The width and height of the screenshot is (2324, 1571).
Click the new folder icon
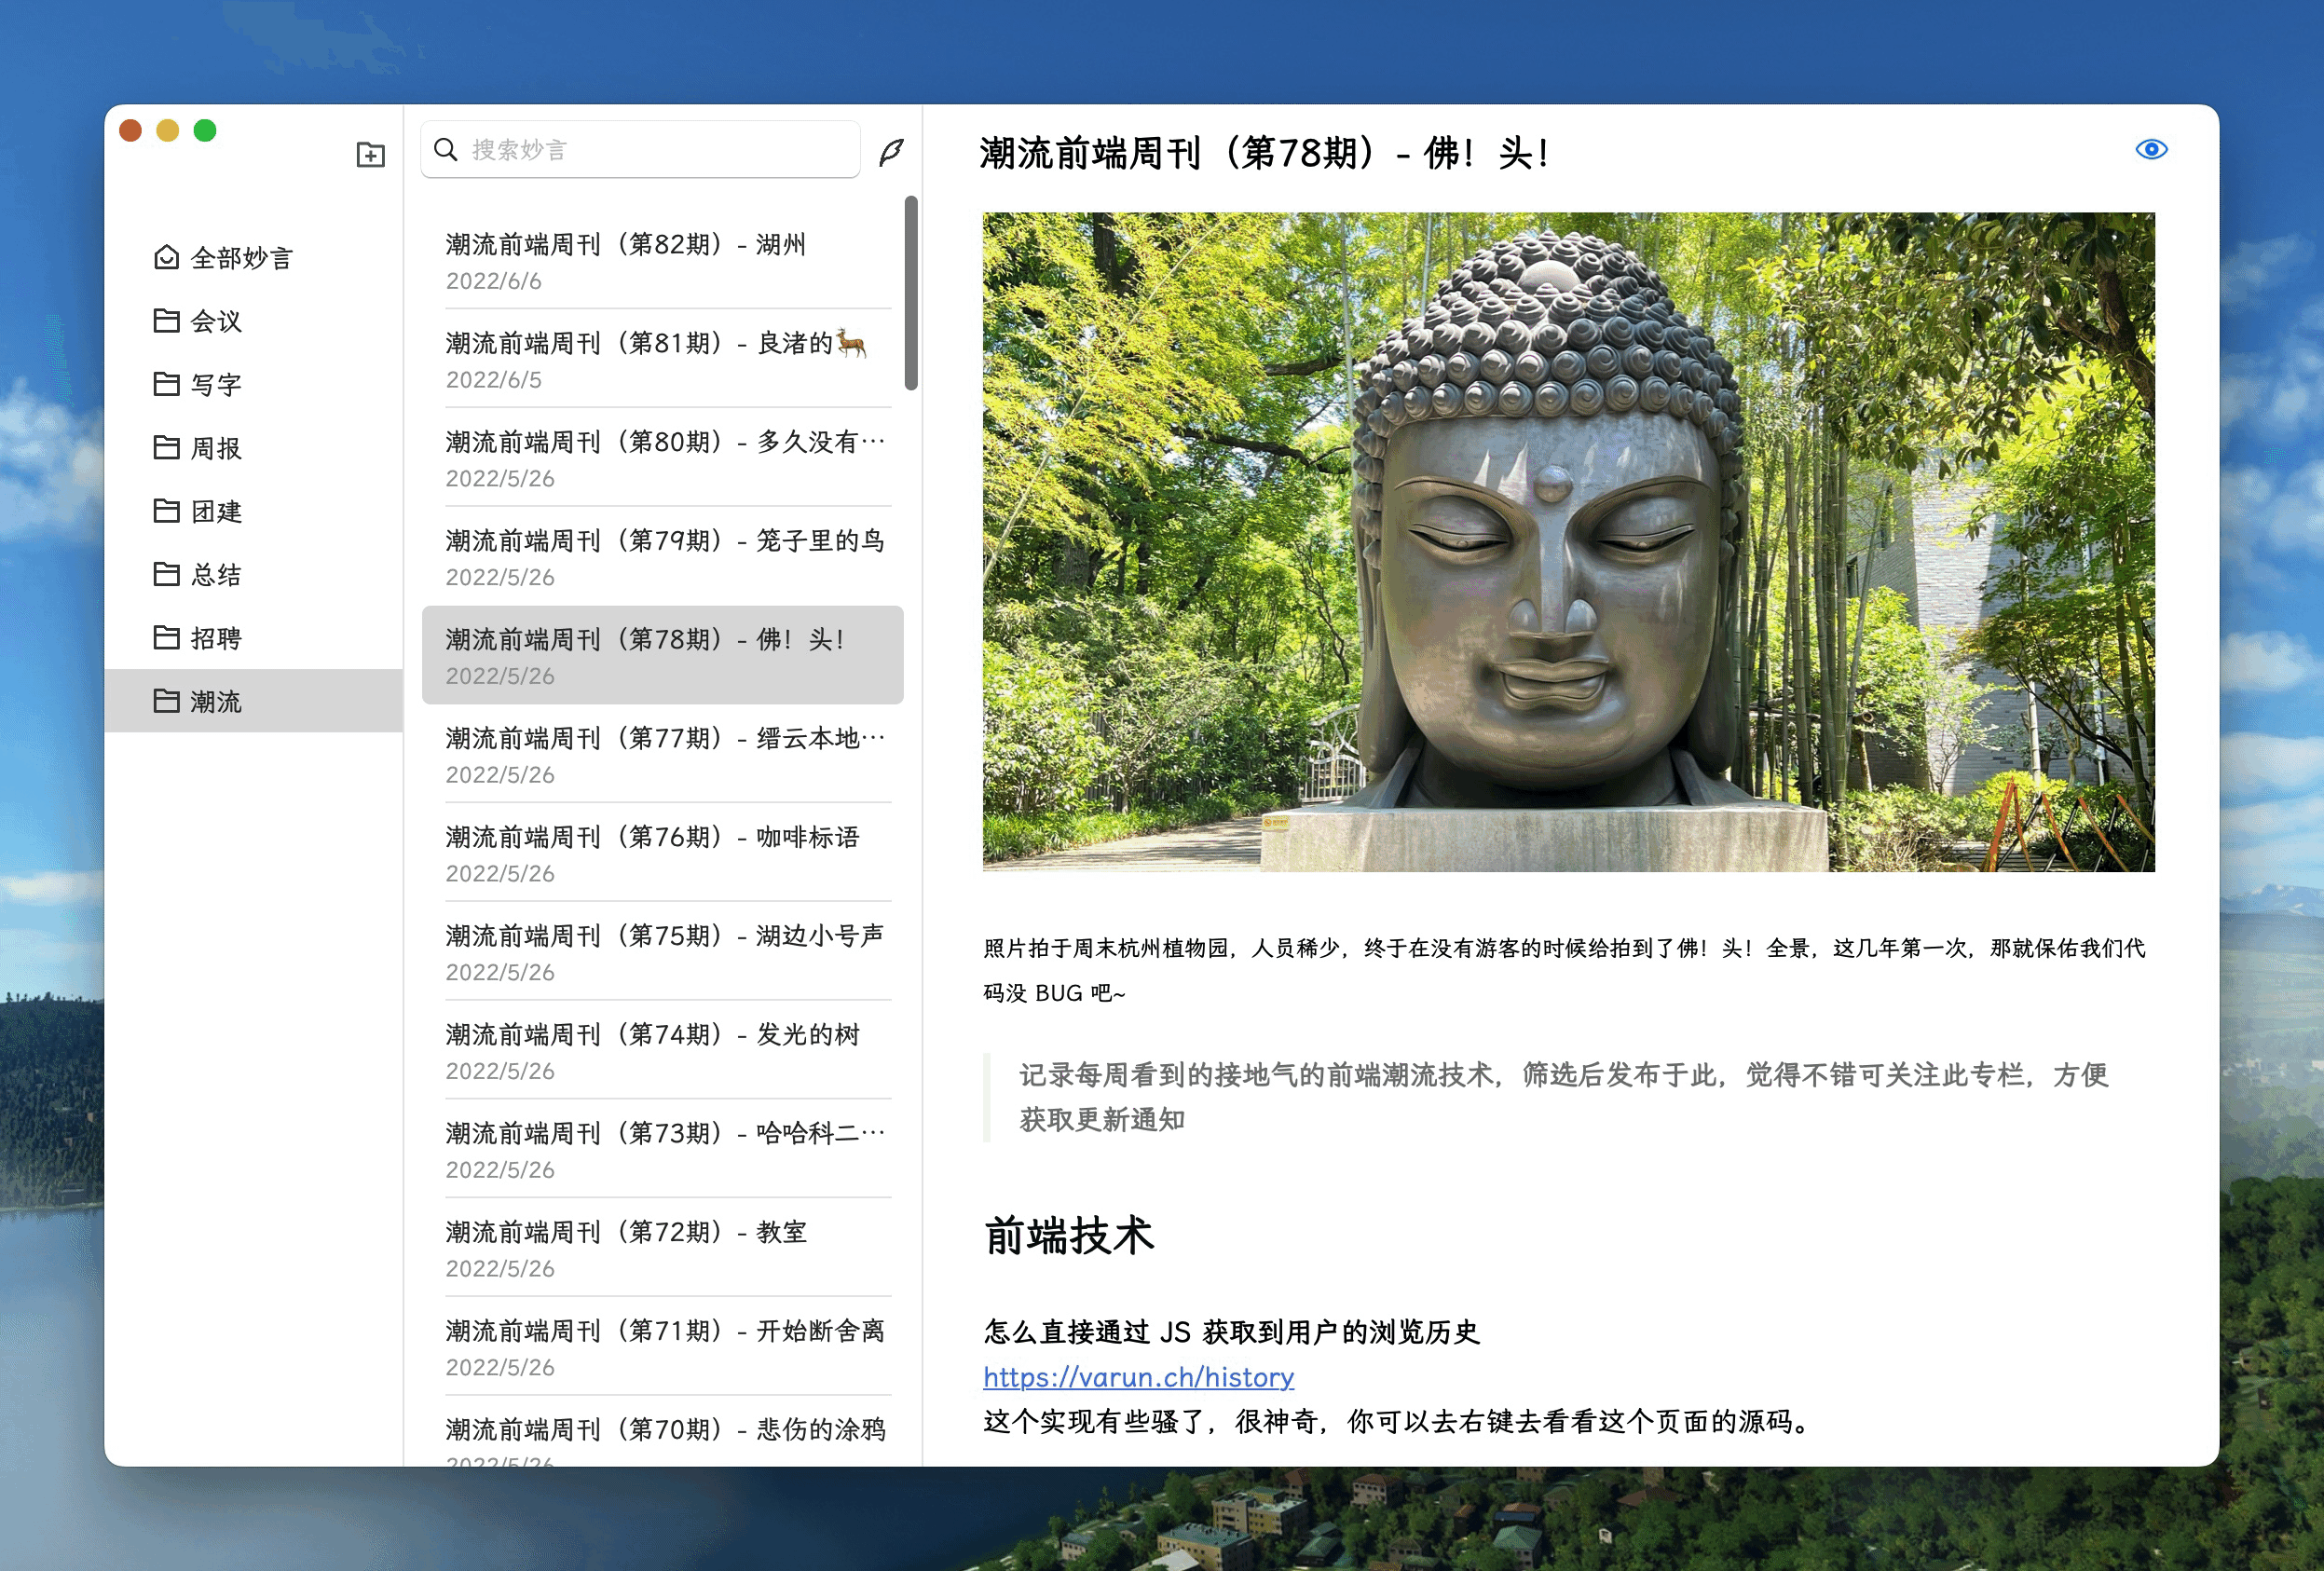click(370, 154)
